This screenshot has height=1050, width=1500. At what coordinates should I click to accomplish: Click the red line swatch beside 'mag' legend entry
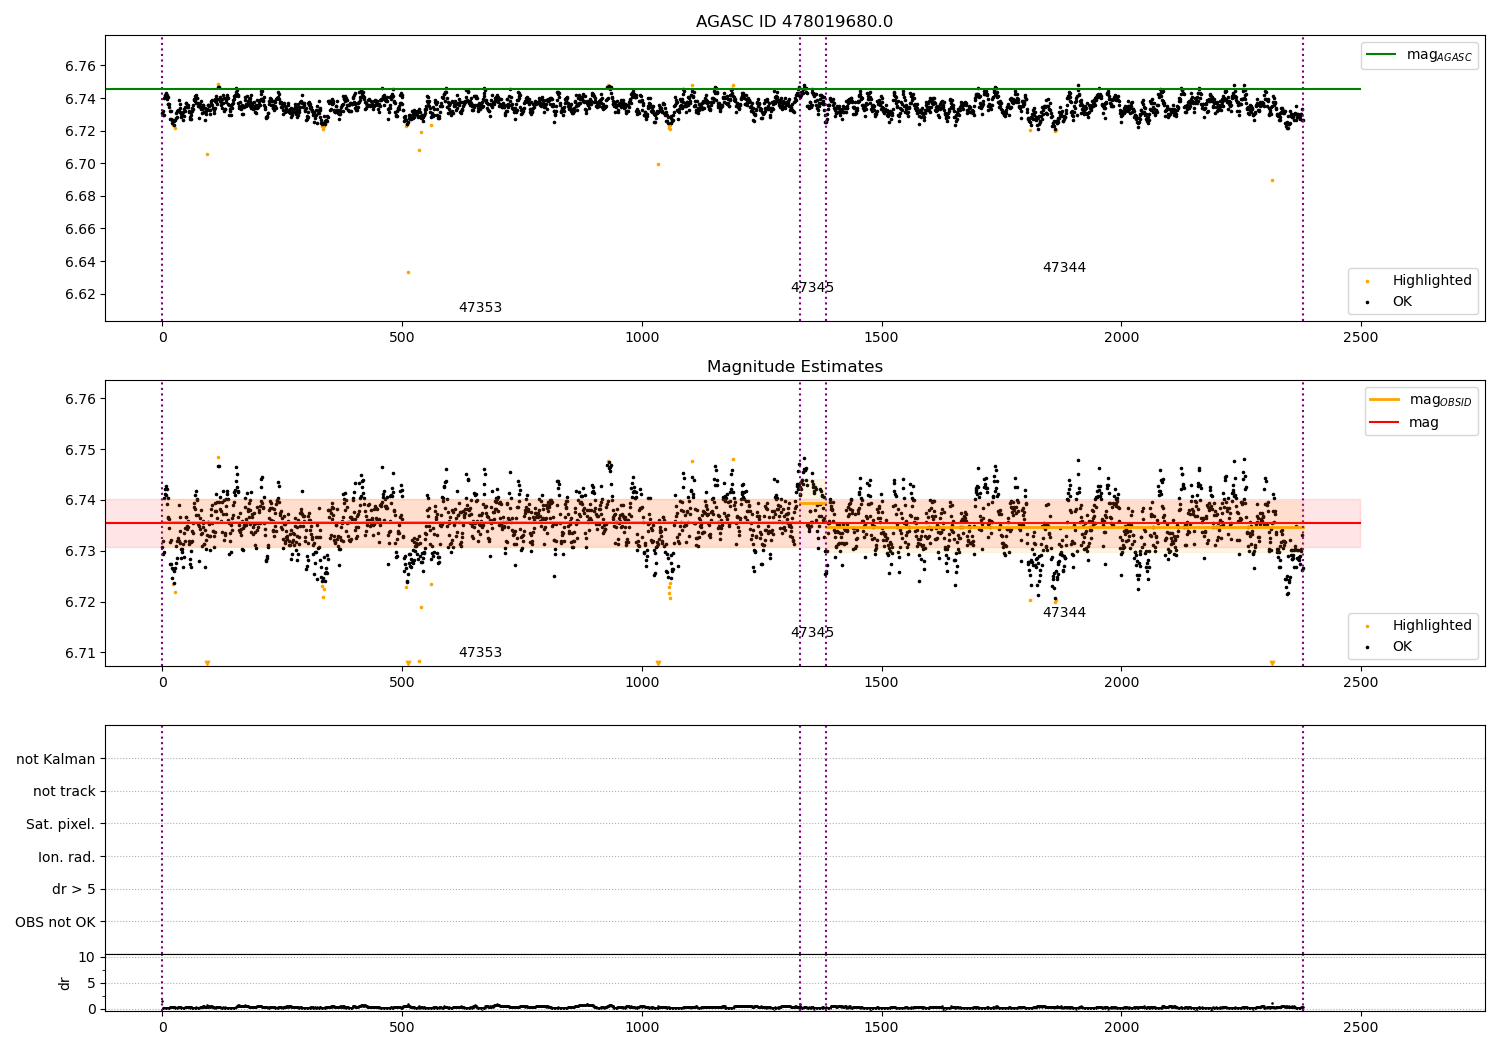pos(1384,423)
